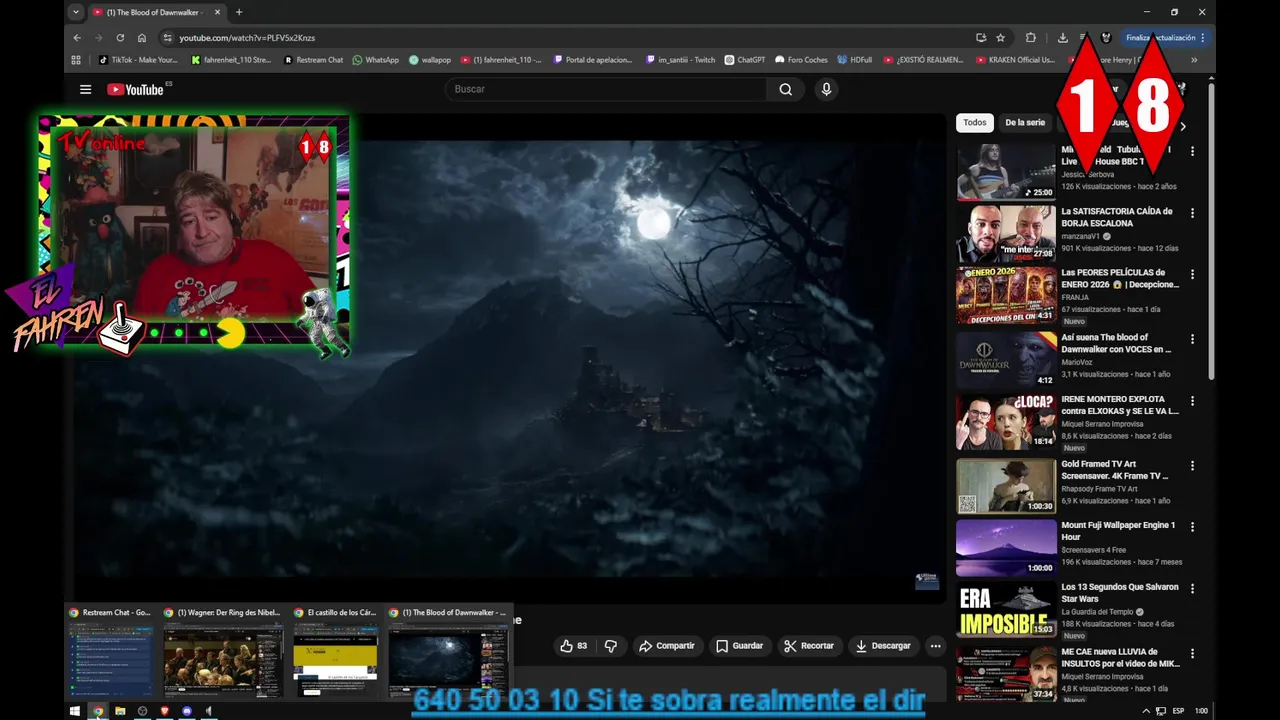Open the im_santiii Twitch bookmark
1280x720 pixels.
(681, 60)
